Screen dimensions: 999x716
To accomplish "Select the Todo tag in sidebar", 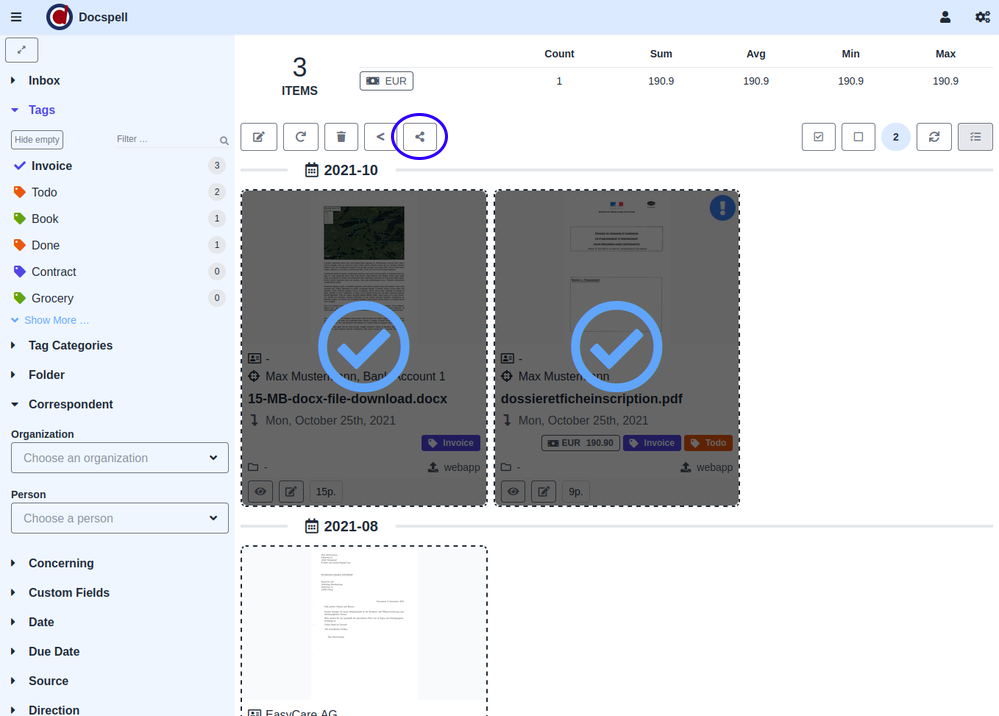I will point(44,192).
